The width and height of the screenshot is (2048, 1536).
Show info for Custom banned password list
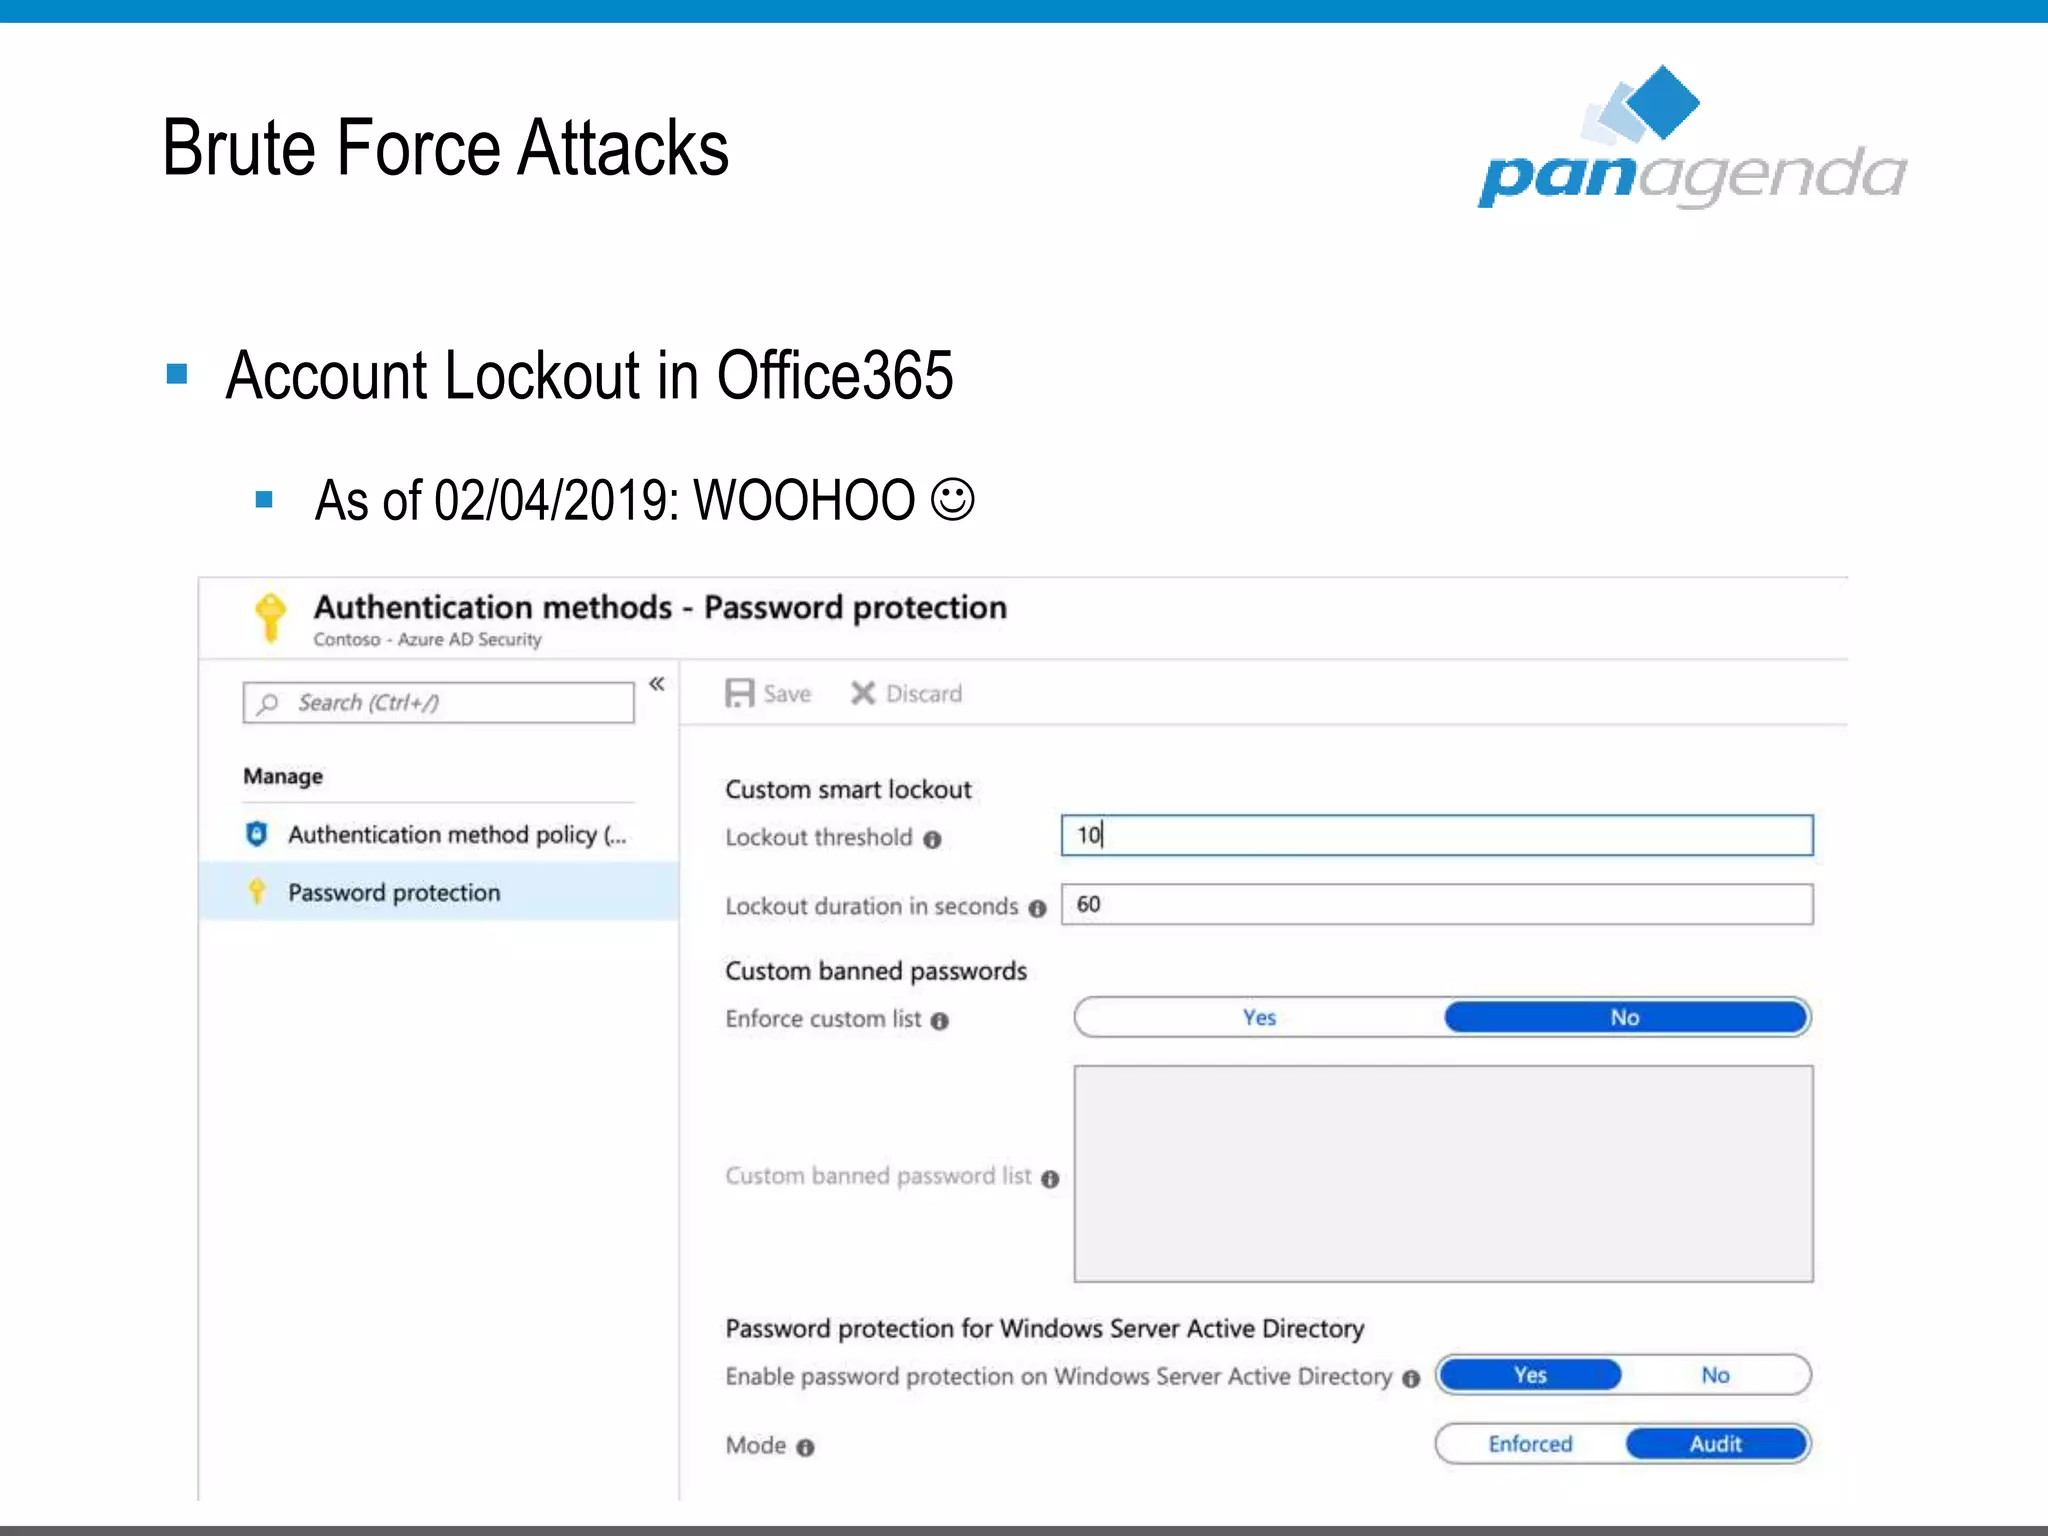point(1049,1179)
